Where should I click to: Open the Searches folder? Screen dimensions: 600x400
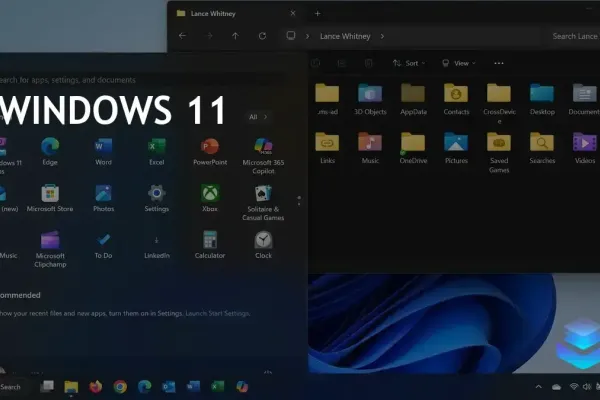(x=542, y=149)
